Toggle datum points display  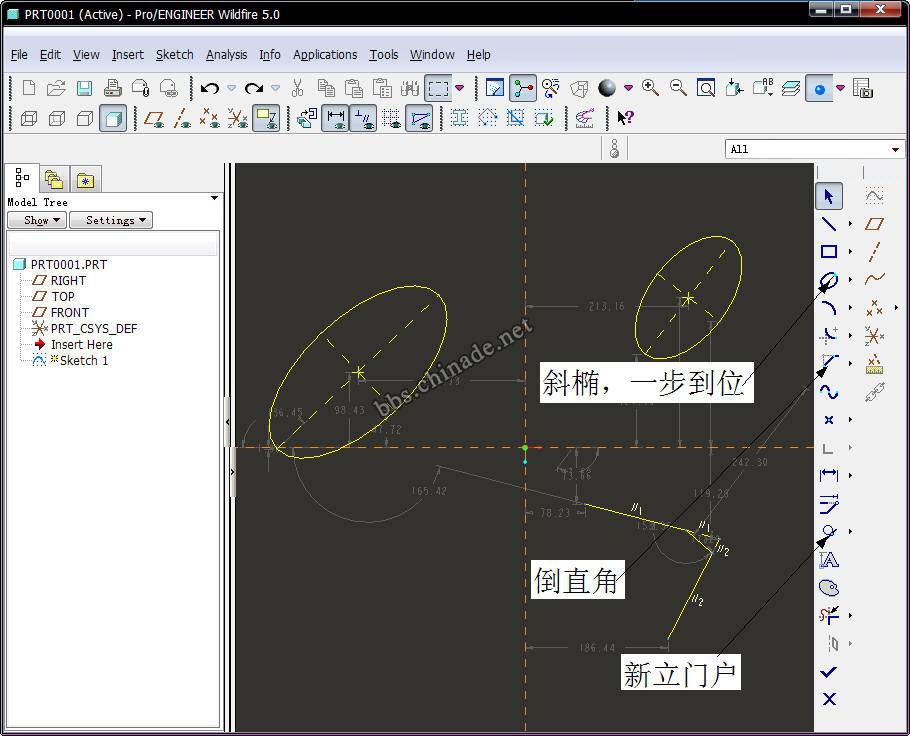click(x=210, y=118)
